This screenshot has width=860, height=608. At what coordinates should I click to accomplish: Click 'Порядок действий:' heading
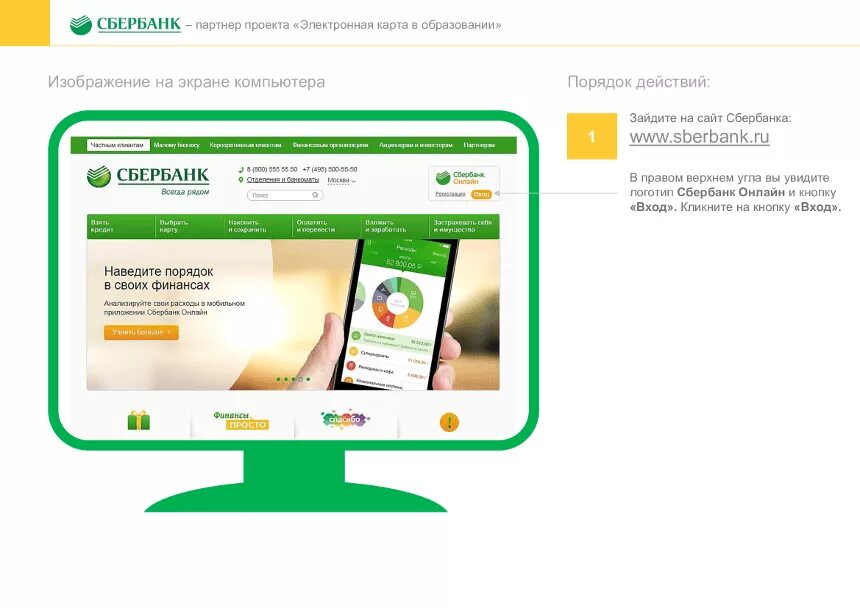(x=638, y=82)
